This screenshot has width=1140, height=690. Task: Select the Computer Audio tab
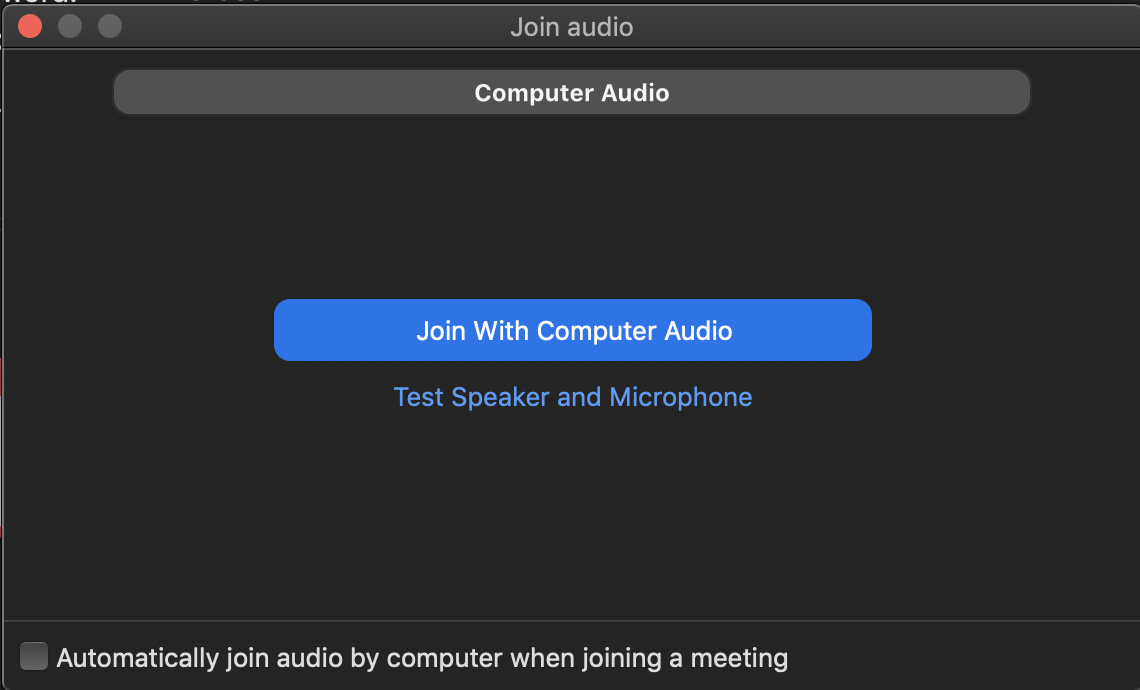click(571, 93)
